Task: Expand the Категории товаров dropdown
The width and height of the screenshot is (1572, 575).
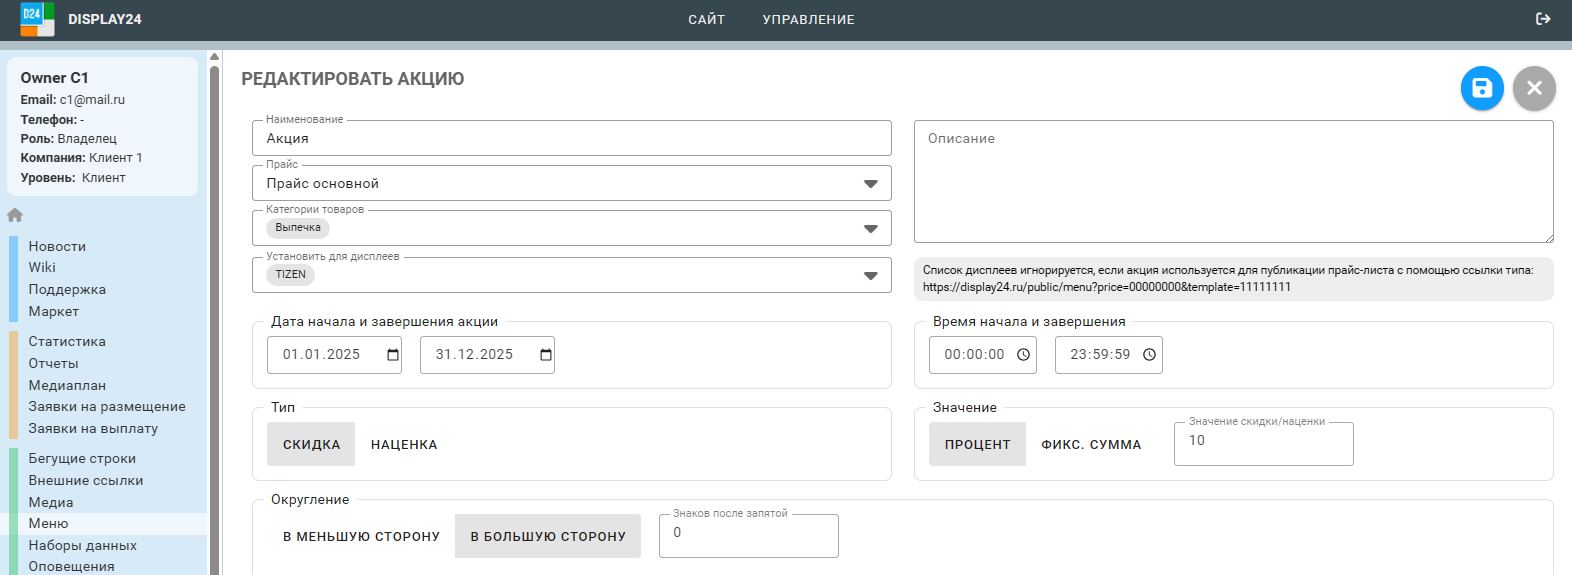Action: pyautogui.click(x=870, y=229)
